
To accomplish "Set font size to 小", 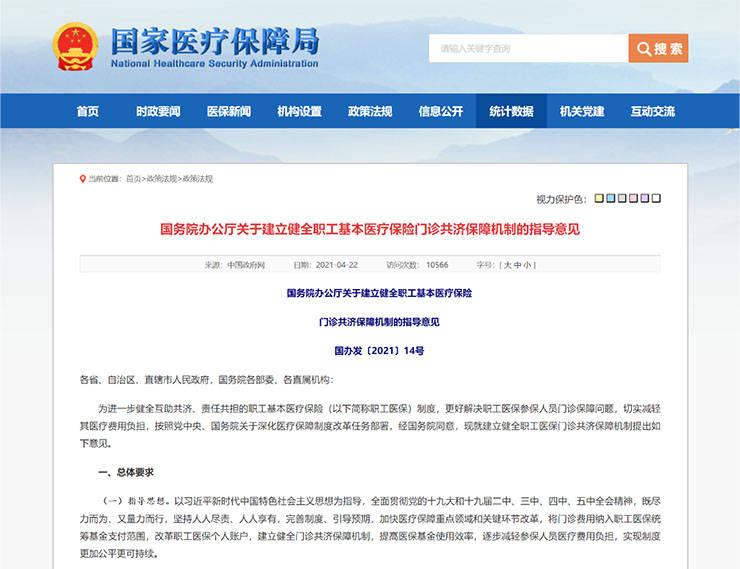I will tap(527, 265).
